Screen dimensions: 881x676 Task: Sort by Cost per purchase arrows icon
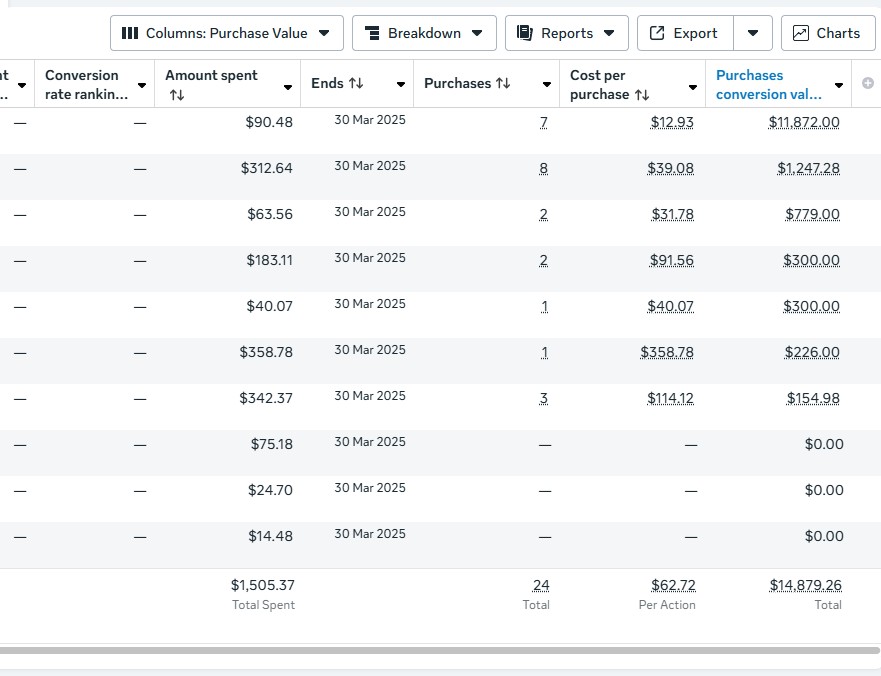[642, 95]
